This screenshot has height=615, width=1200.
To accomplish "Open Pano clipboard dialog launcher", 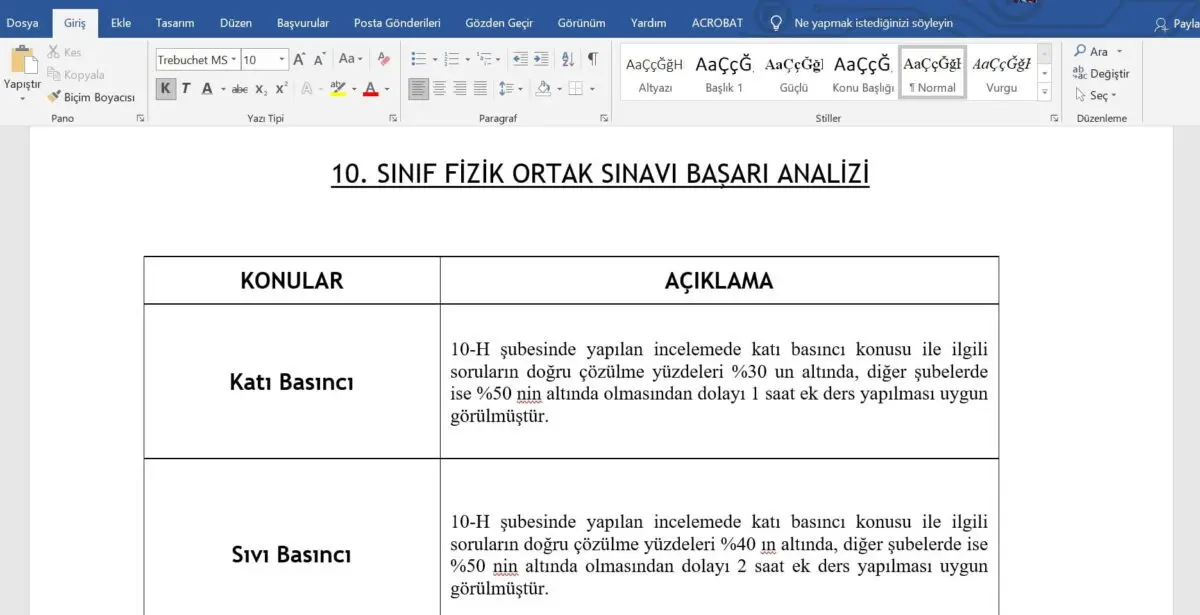I will point(140,118).
